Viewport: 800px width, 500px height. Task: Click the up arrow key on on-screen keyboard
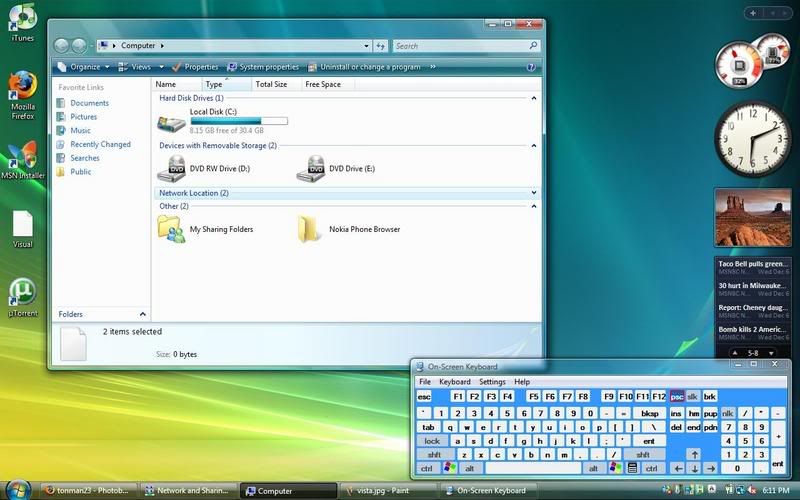pyautogui.click(x=694, y=454)
